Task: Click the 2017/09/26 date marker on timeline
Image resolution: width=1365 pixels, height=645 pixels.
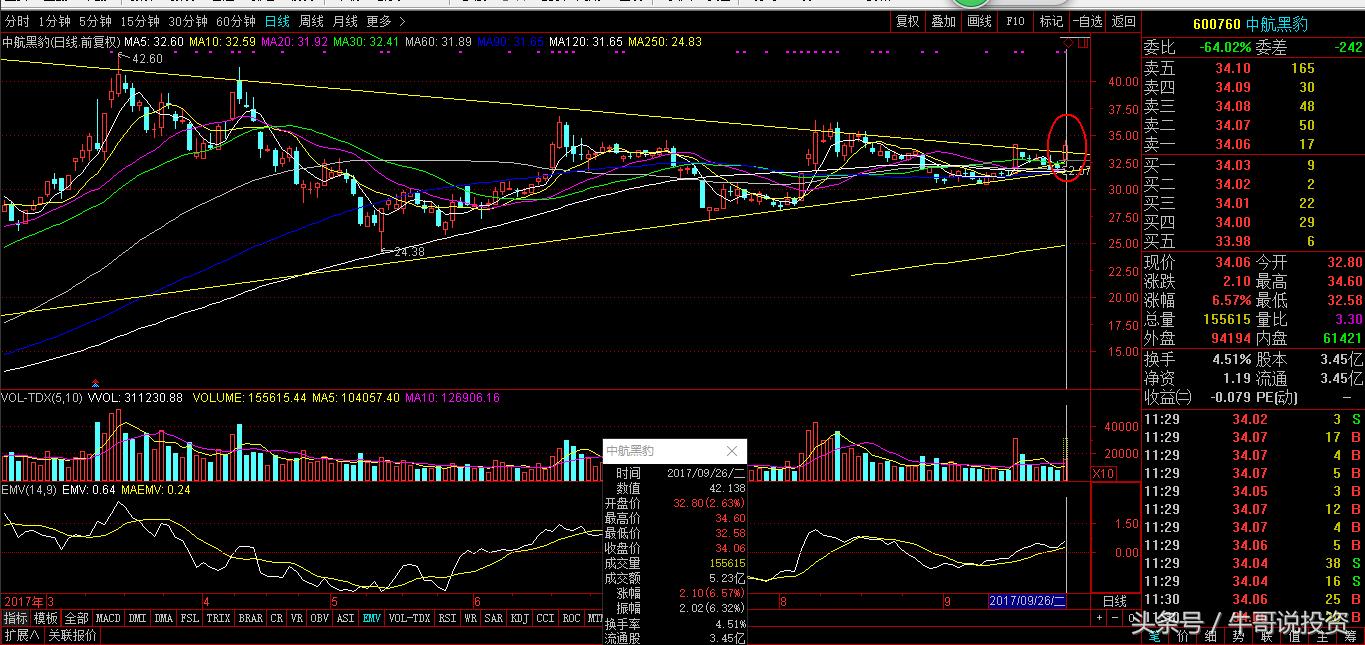Action: (1027, 601)
